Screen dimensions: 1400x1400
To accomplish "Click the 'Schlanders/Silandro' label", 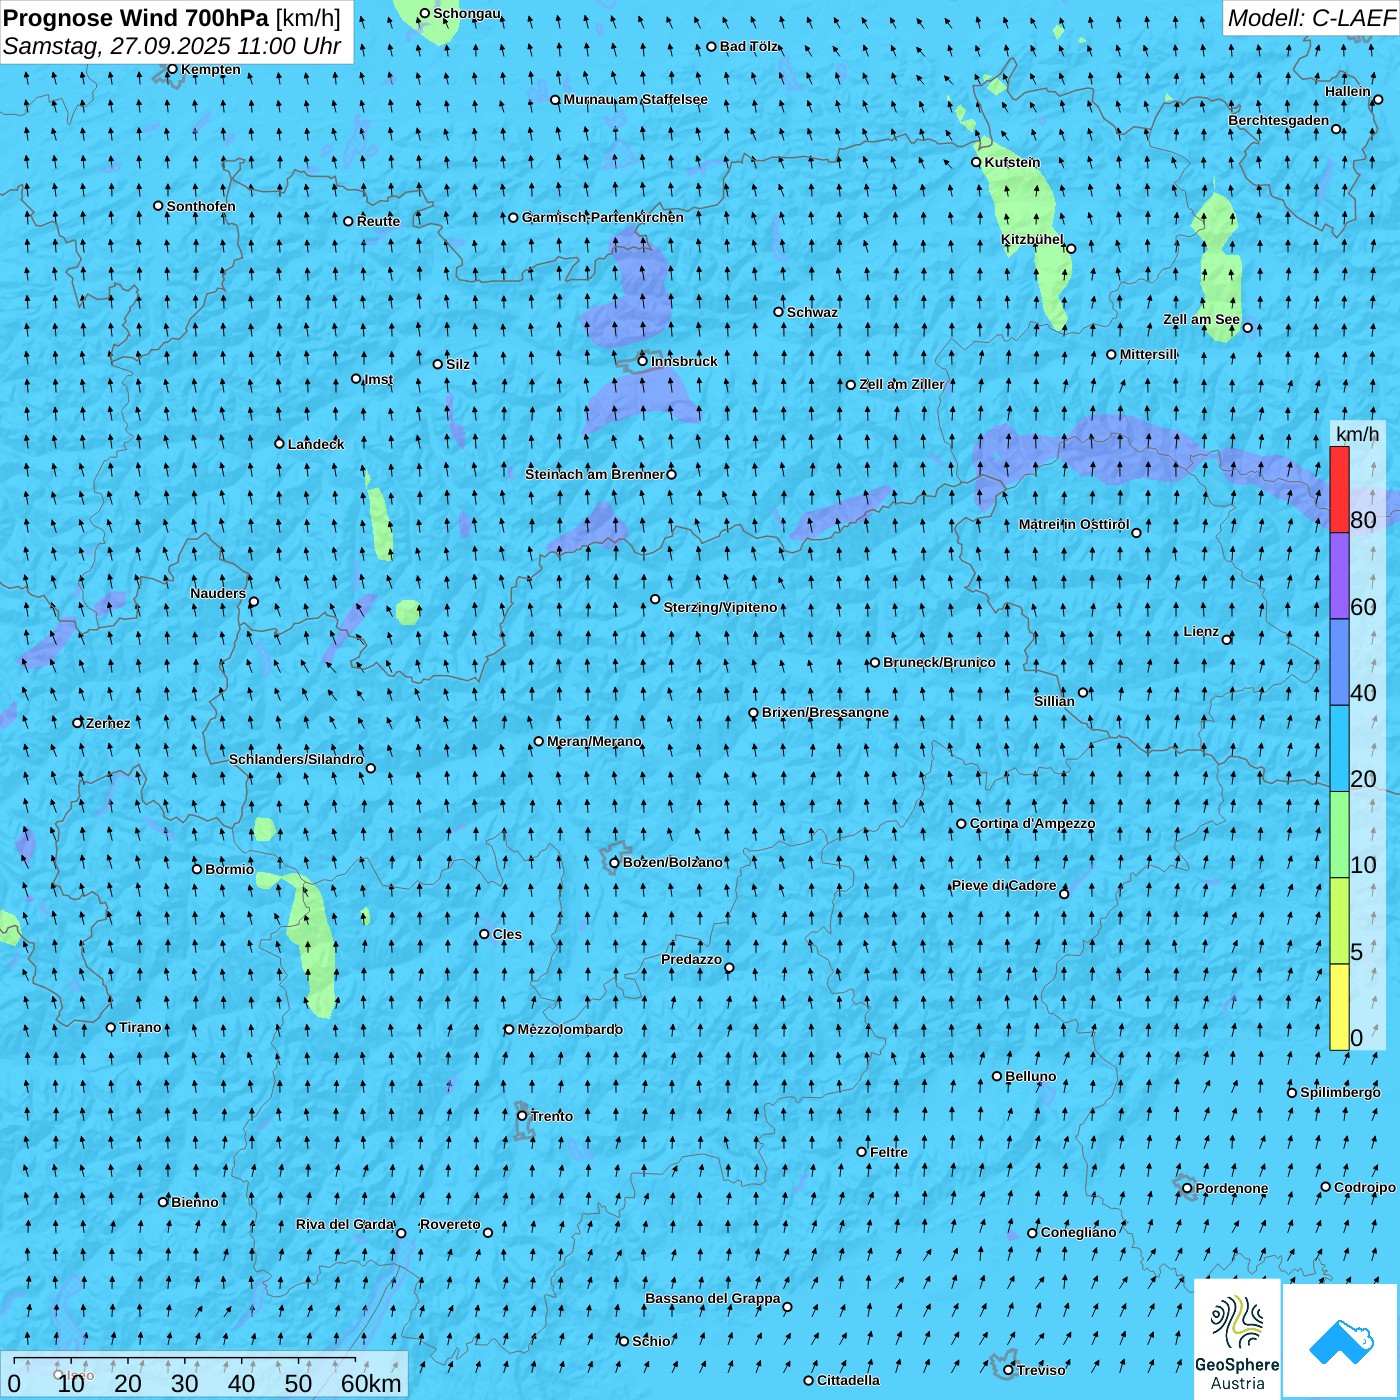I will pos(296,759).
